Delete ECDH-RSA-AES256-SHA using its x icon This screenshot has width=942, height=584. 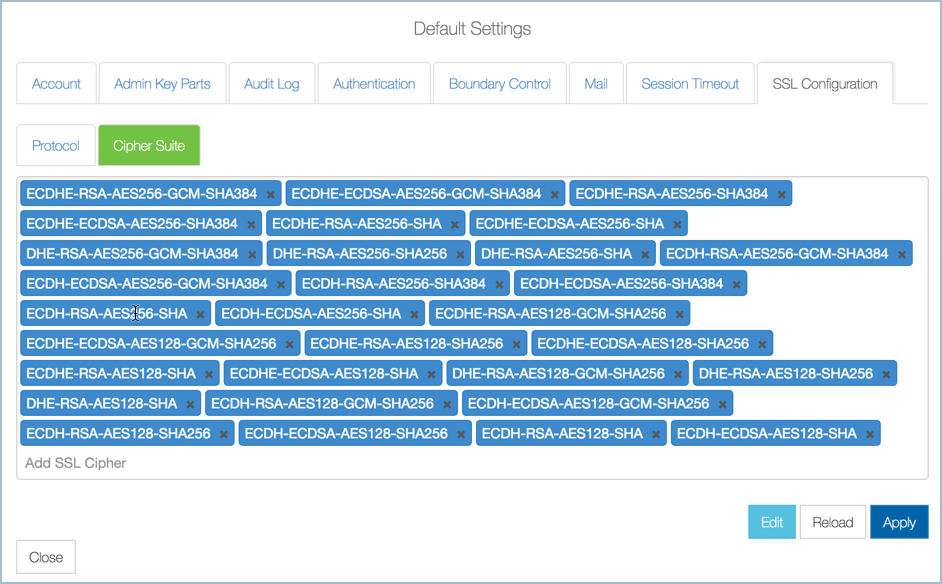click(200, 314)
